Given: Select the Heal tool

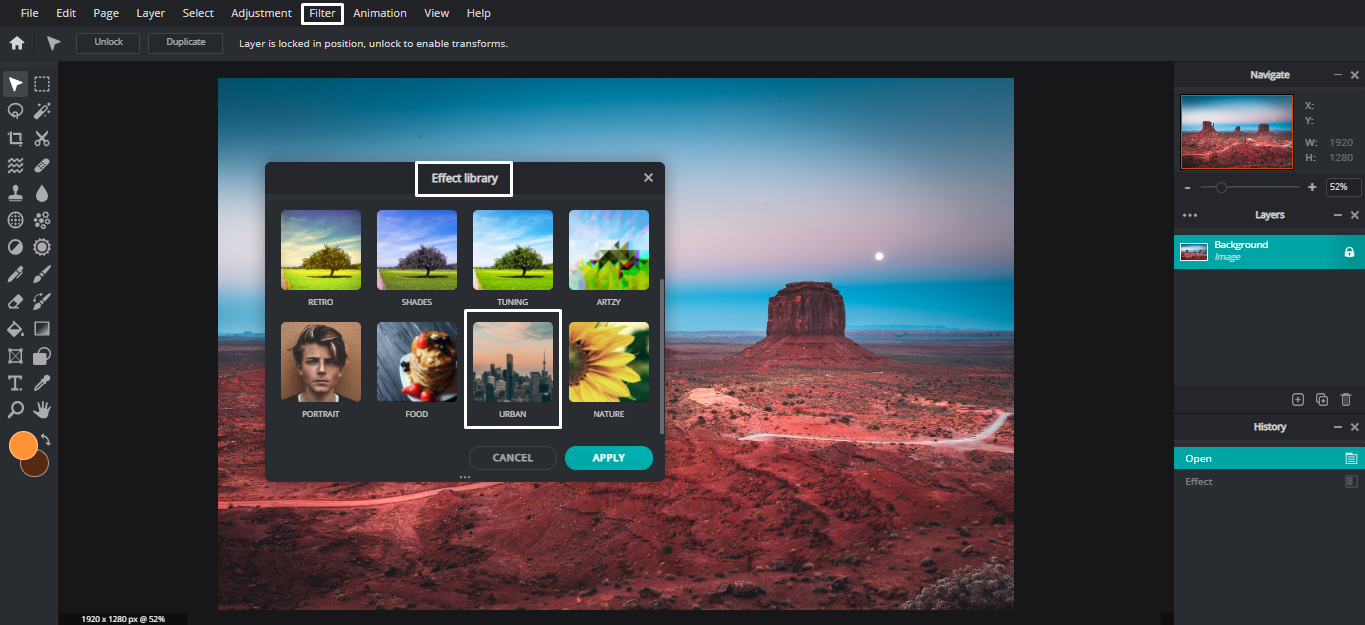Looking at the screenshot, I should 41,165.
